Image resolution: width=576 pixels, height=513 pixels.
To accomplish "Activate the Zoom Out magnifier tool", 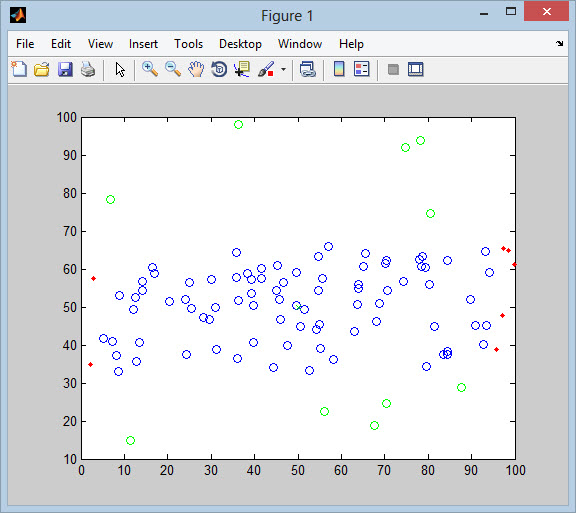I will [173, 69].
